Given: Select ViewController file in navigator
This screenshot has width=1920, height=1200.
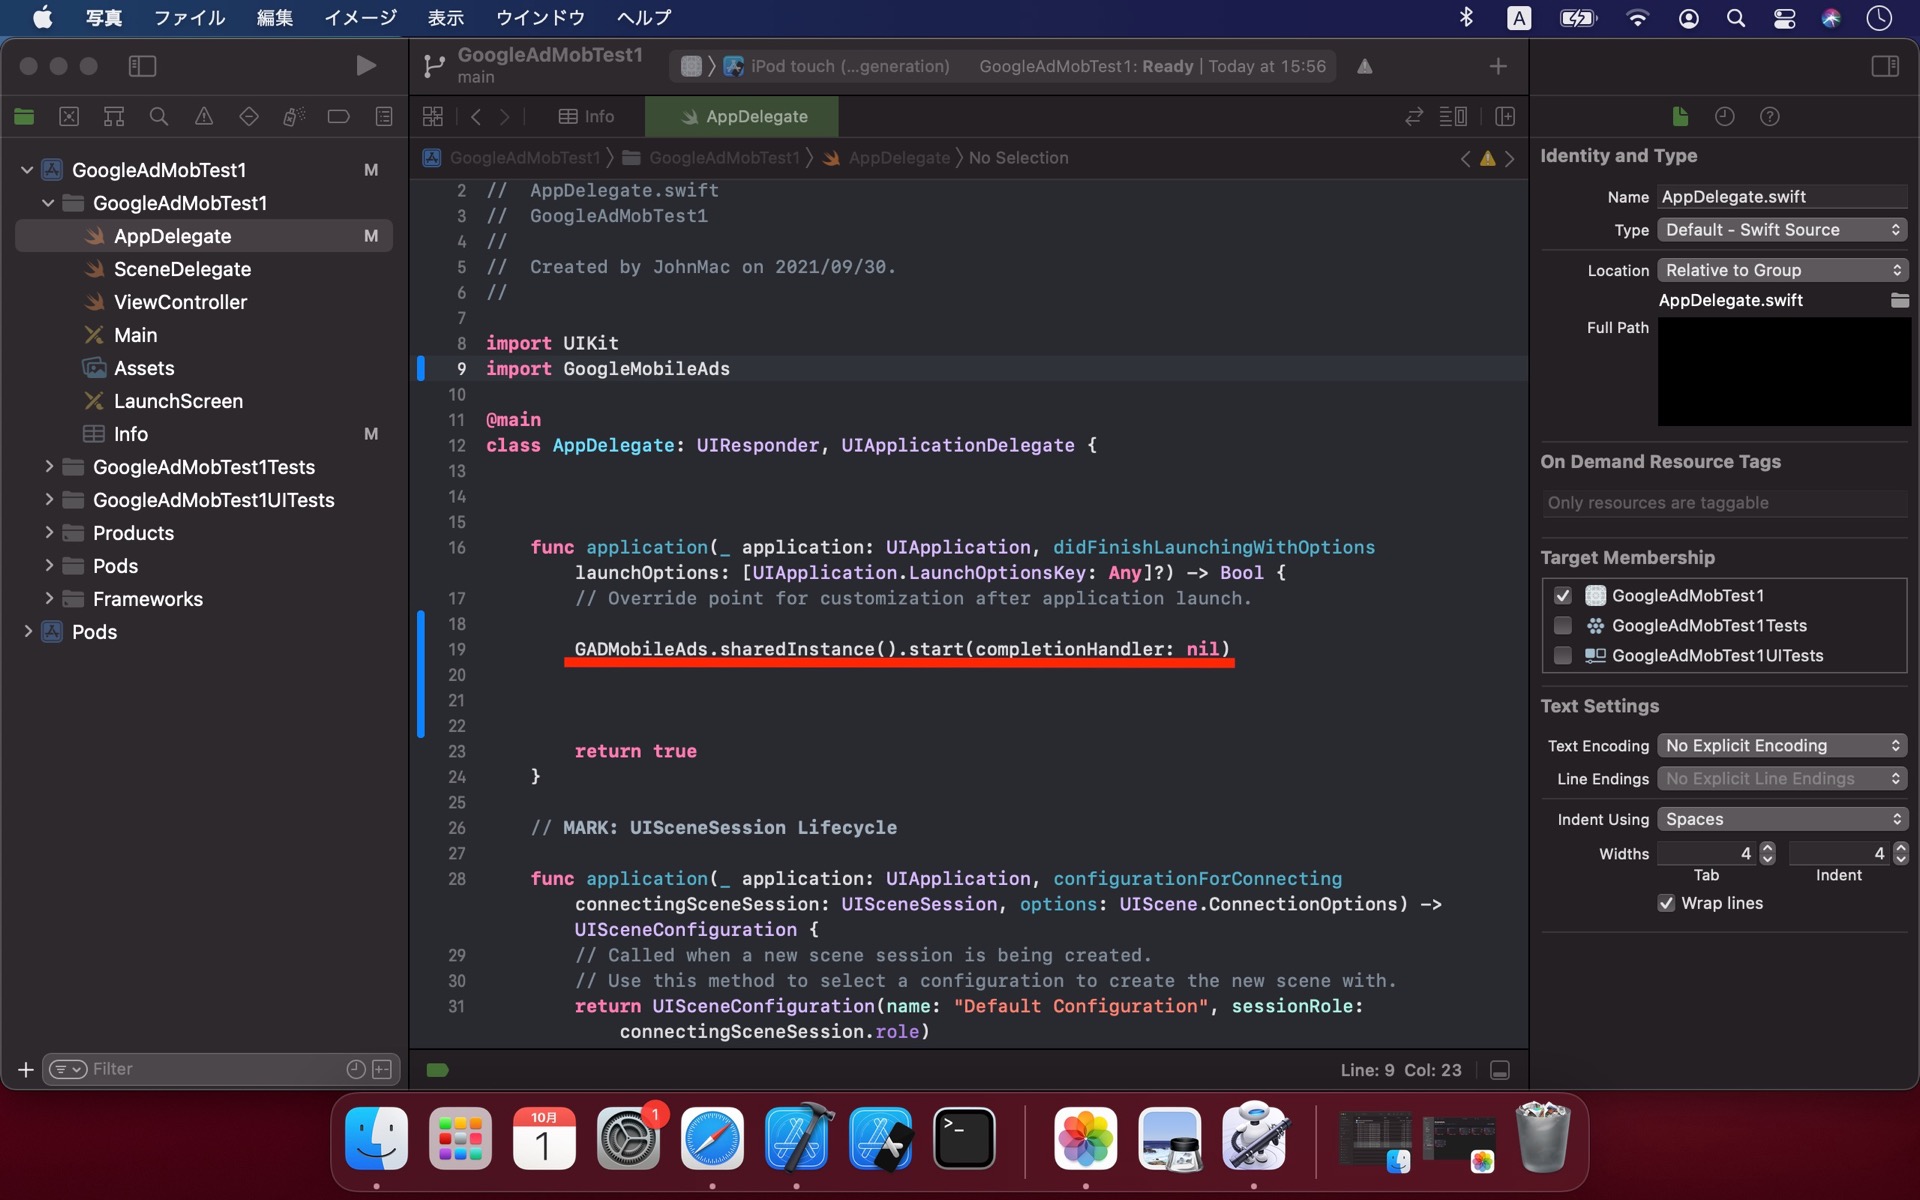Looking at the screenshot, I should pos(180,302).
